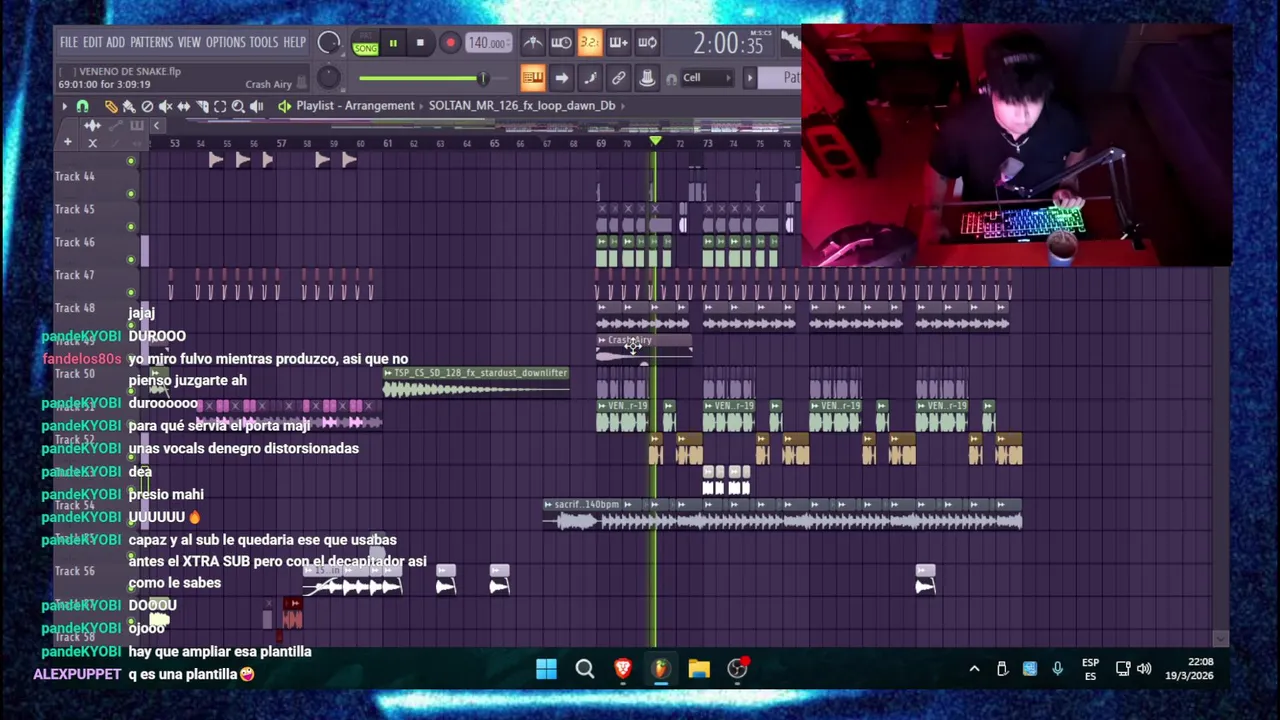Expand the arrow after the clip name breadcrumb
The width and height of the screenshot is (1280, 720).
pos(622,105)
